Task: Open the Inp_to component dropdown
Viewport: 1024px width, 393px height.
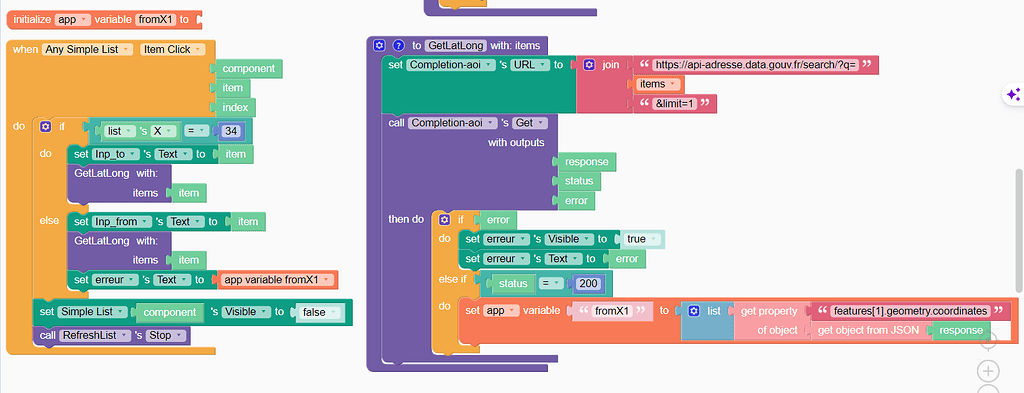Action: click(116, 154)
